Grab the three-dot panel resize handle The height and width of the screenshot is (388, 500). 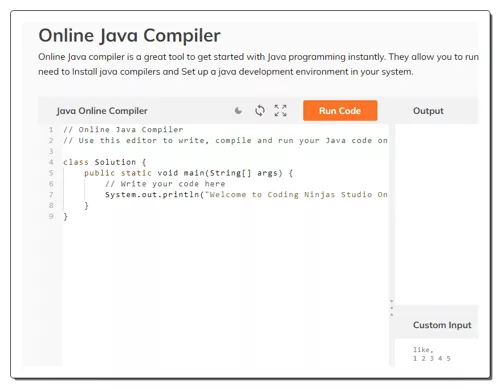click(392, 308)
